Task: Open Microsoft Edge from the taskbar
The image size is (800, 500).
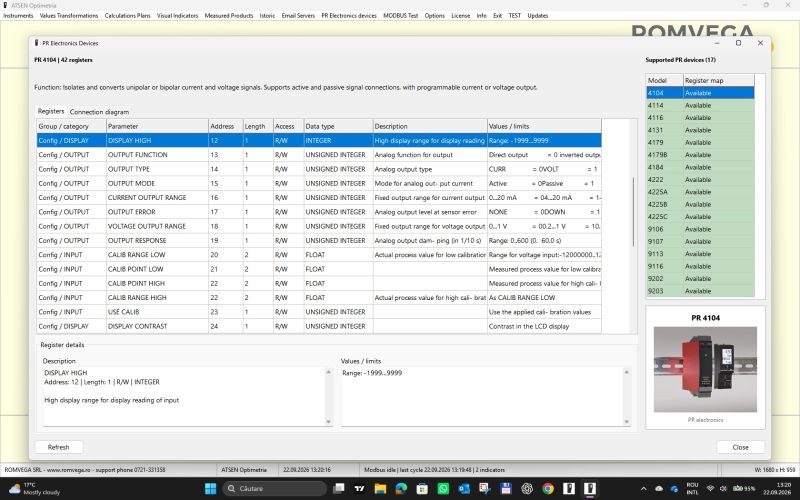Action: click(x=401, y=489)
